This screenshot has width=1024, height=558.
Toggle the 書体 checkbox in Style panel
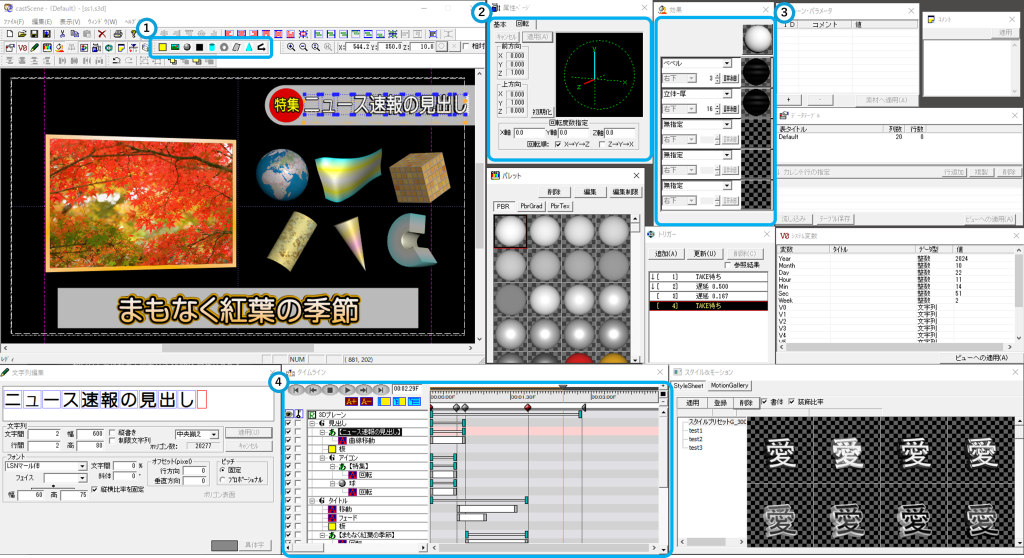(x=764, y=402)
